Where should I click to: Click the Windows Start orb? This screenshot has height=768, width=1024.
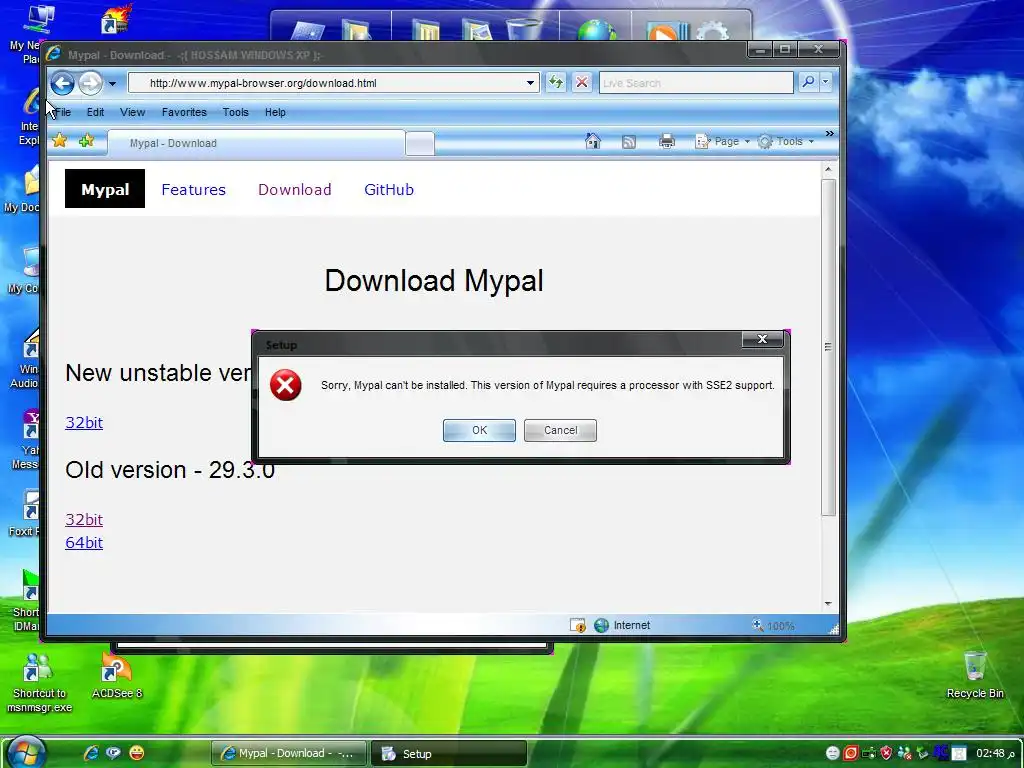tap(27, 752)
